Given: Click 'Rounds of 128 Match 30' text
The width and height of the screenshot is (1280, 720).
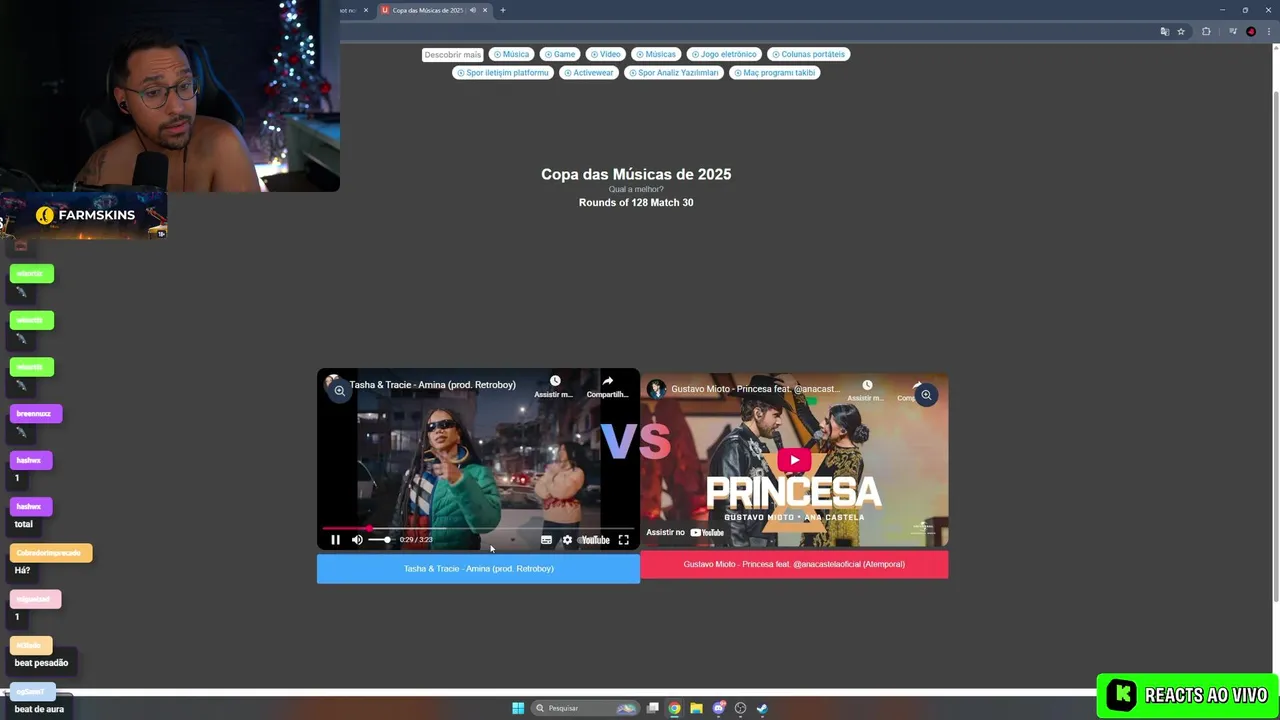Looking at the screenshot, I should pyautogui.click(x=636, y=202).
